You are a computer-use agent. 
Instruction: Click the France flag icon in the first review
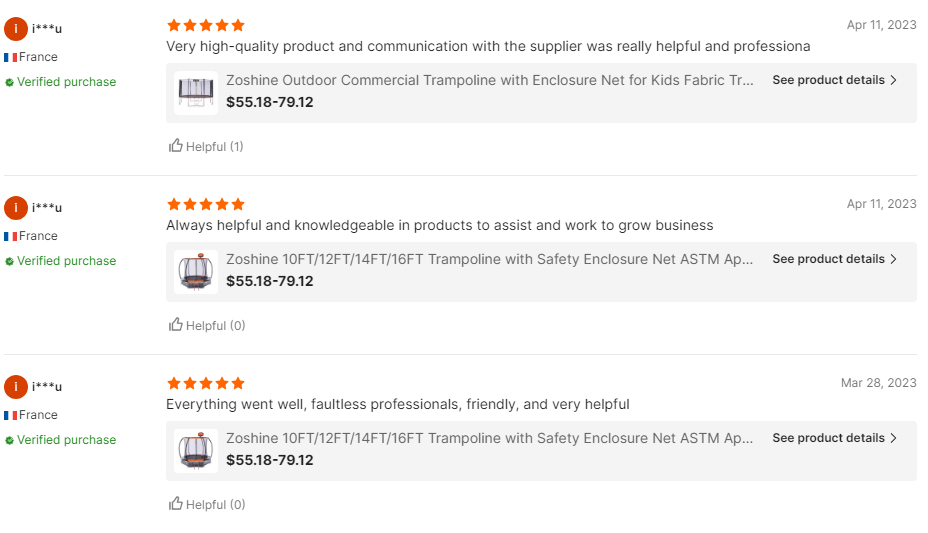[x=10, y=58]
